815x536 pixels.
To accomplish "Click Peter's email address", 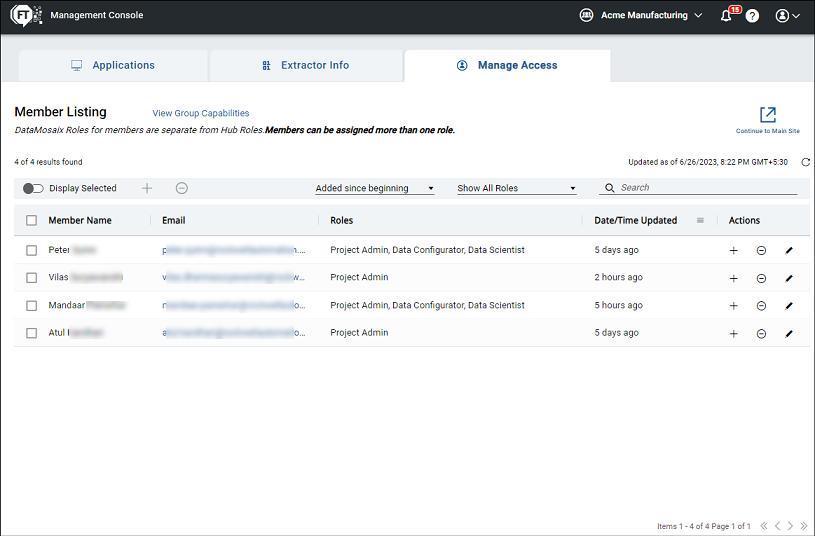I will (233, 250).
